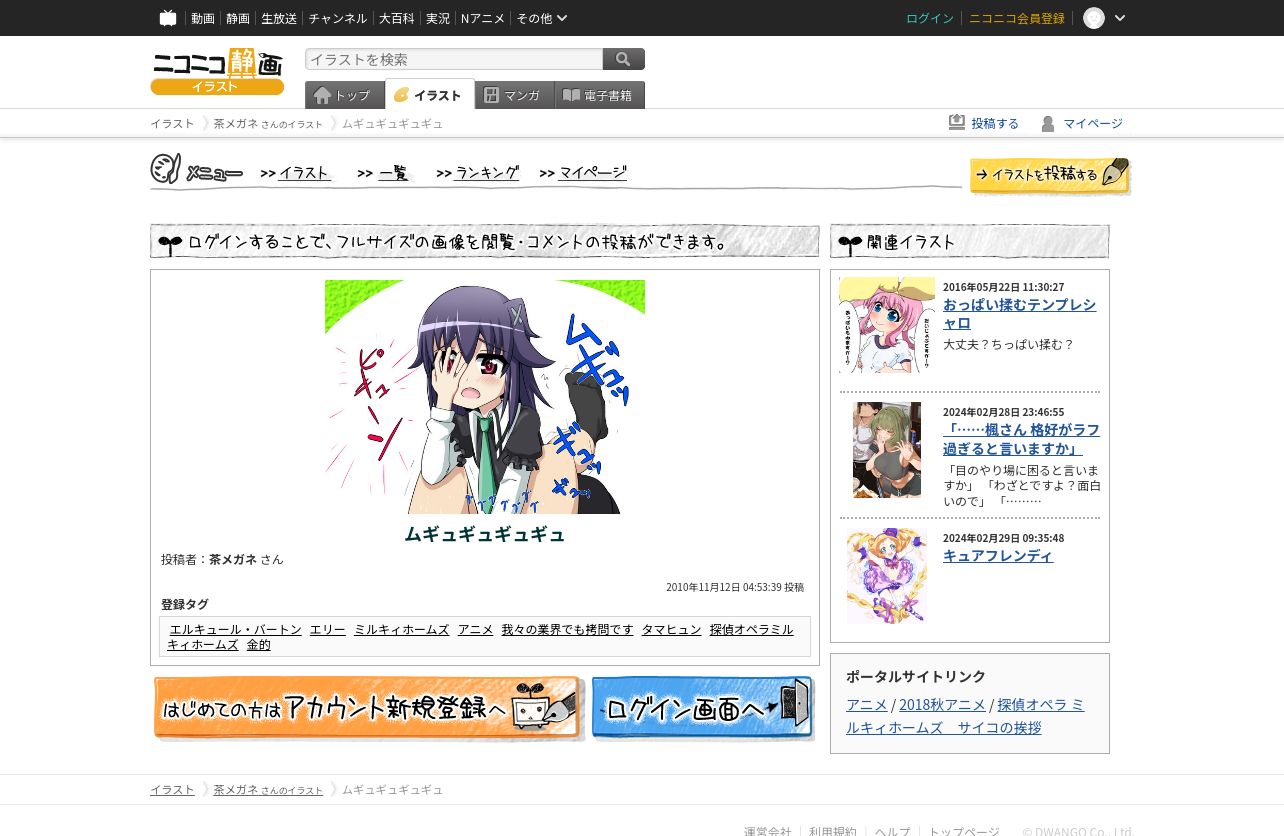Switch to the イラスト tab
The image size is (1284, 836).
coord(430,95)
